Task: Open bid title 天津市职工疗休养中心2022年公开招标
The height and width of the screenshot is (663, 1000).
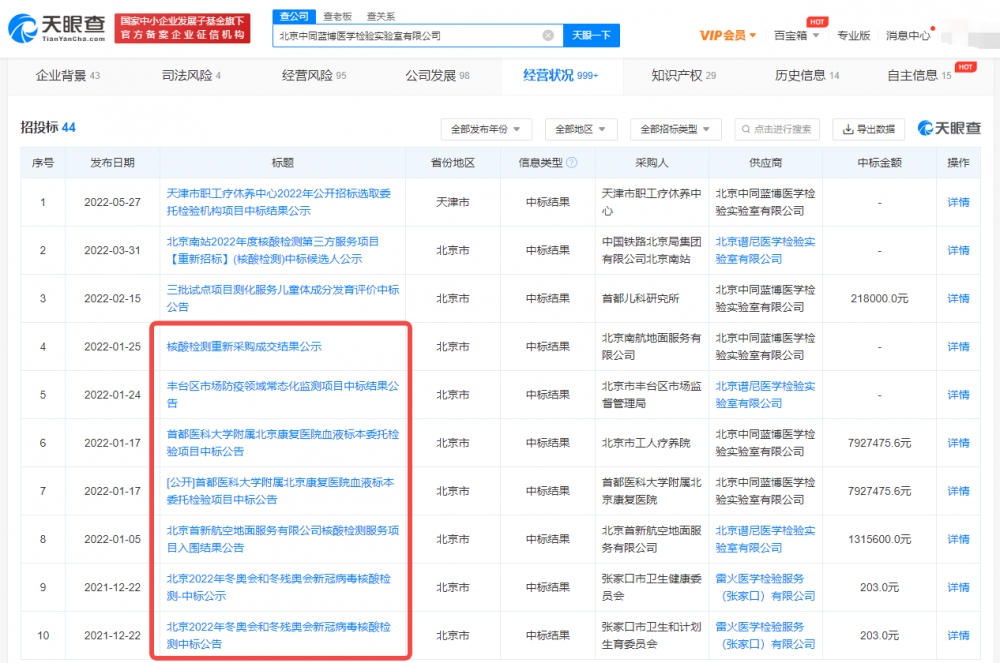Action: [279, 202]
